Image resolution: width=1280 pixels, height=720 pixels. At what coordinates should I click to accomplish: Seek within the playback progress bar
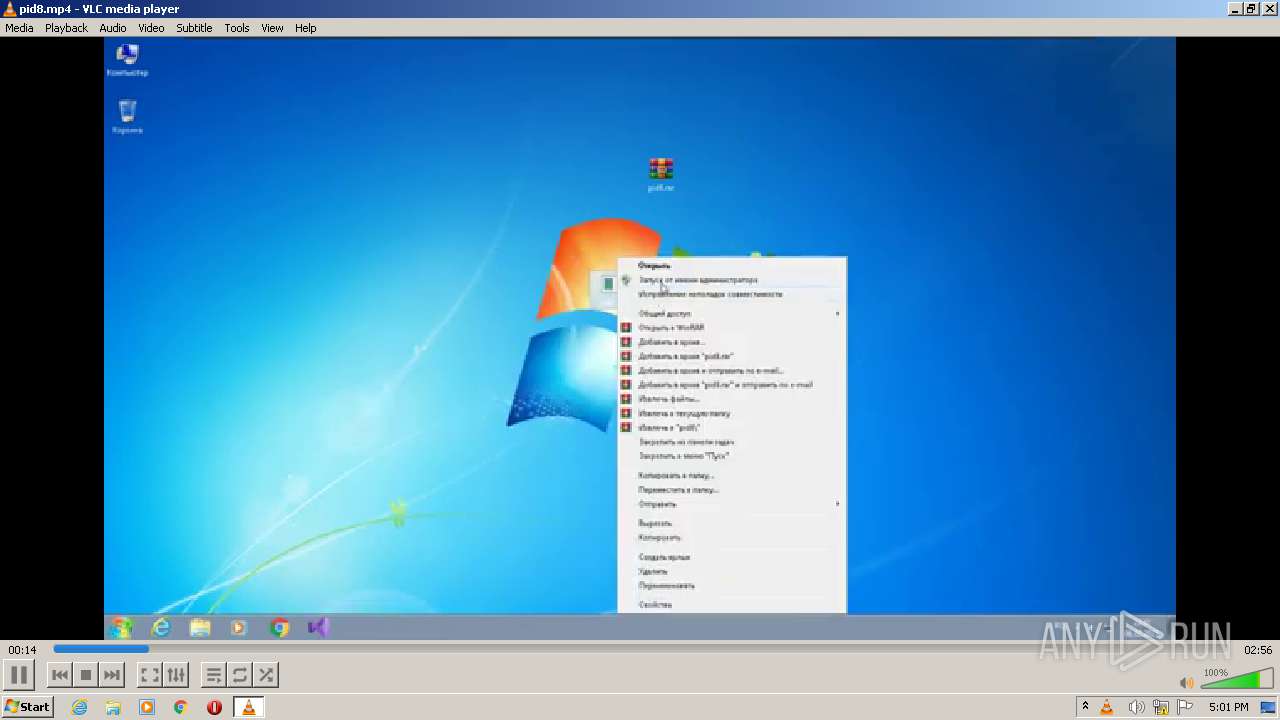coord(640,649)
